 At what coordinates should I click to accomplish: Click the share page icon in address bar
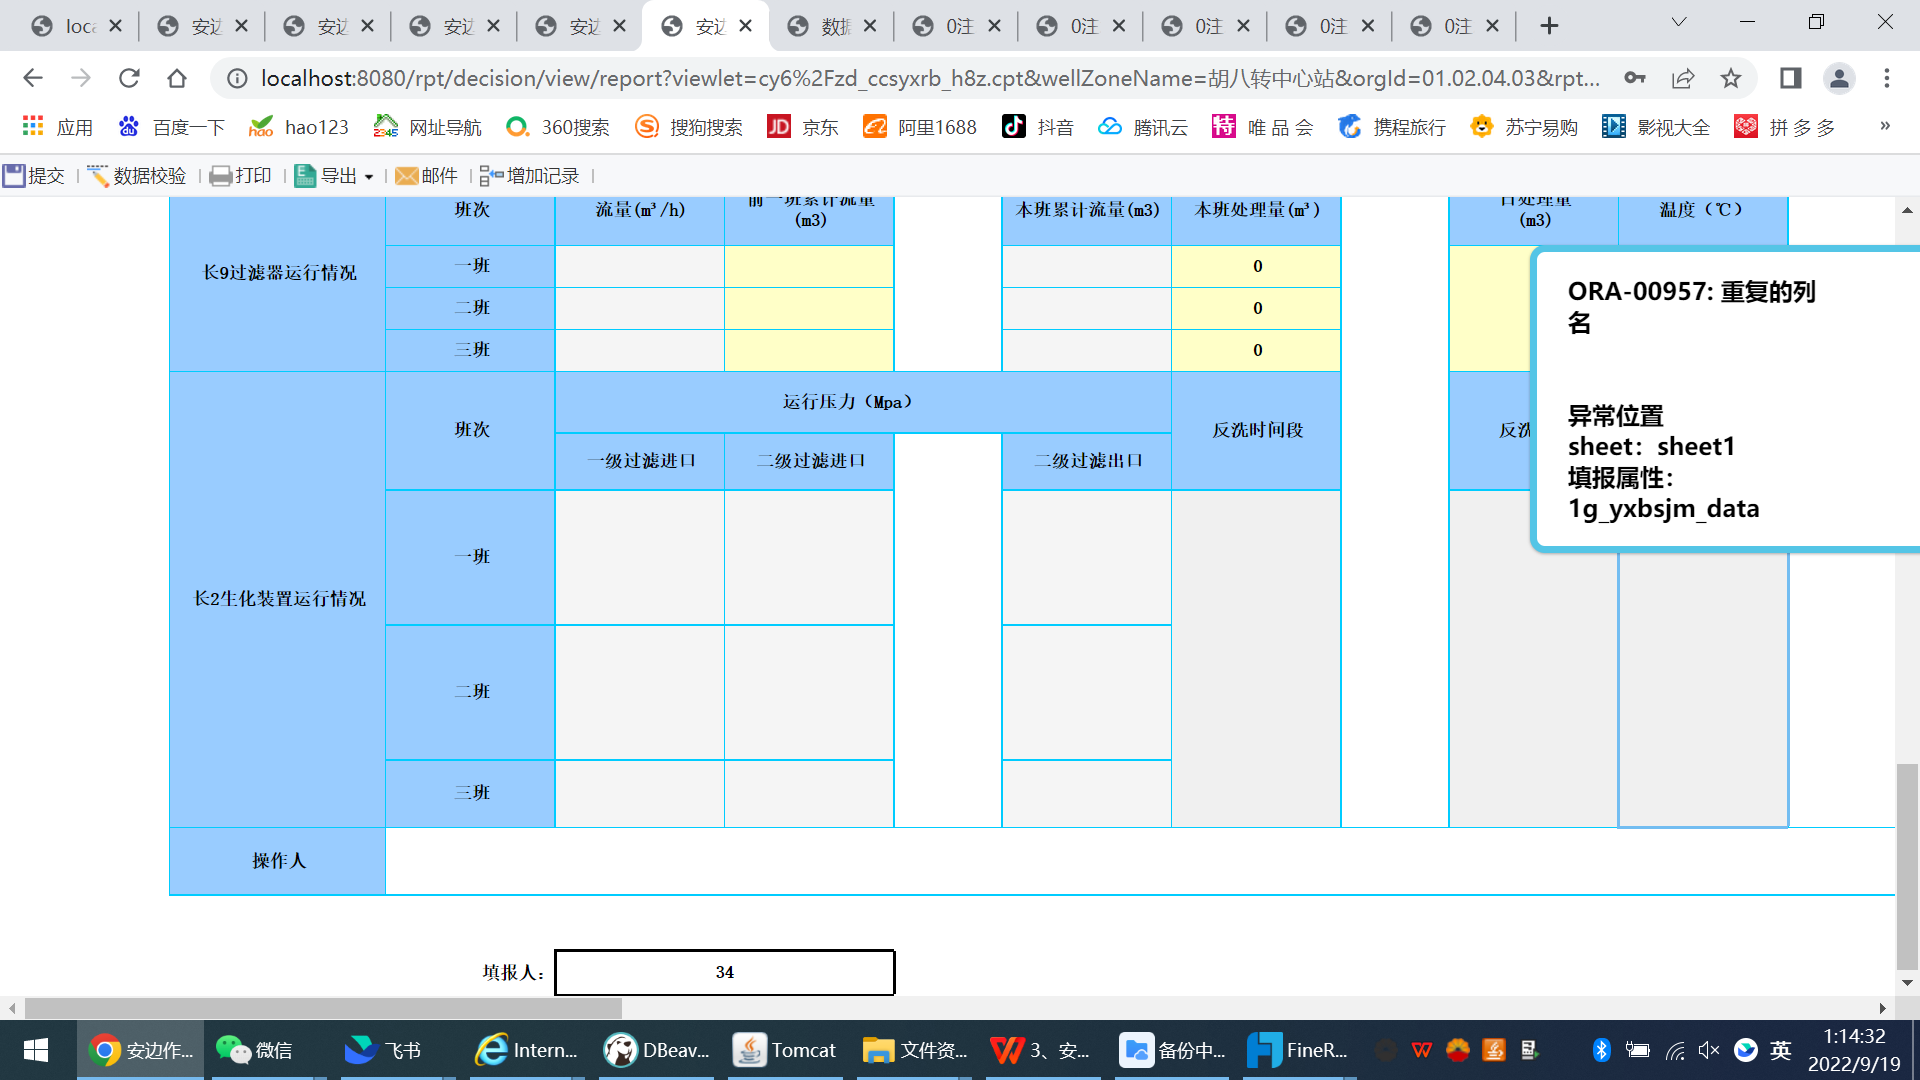[1683, 78]
